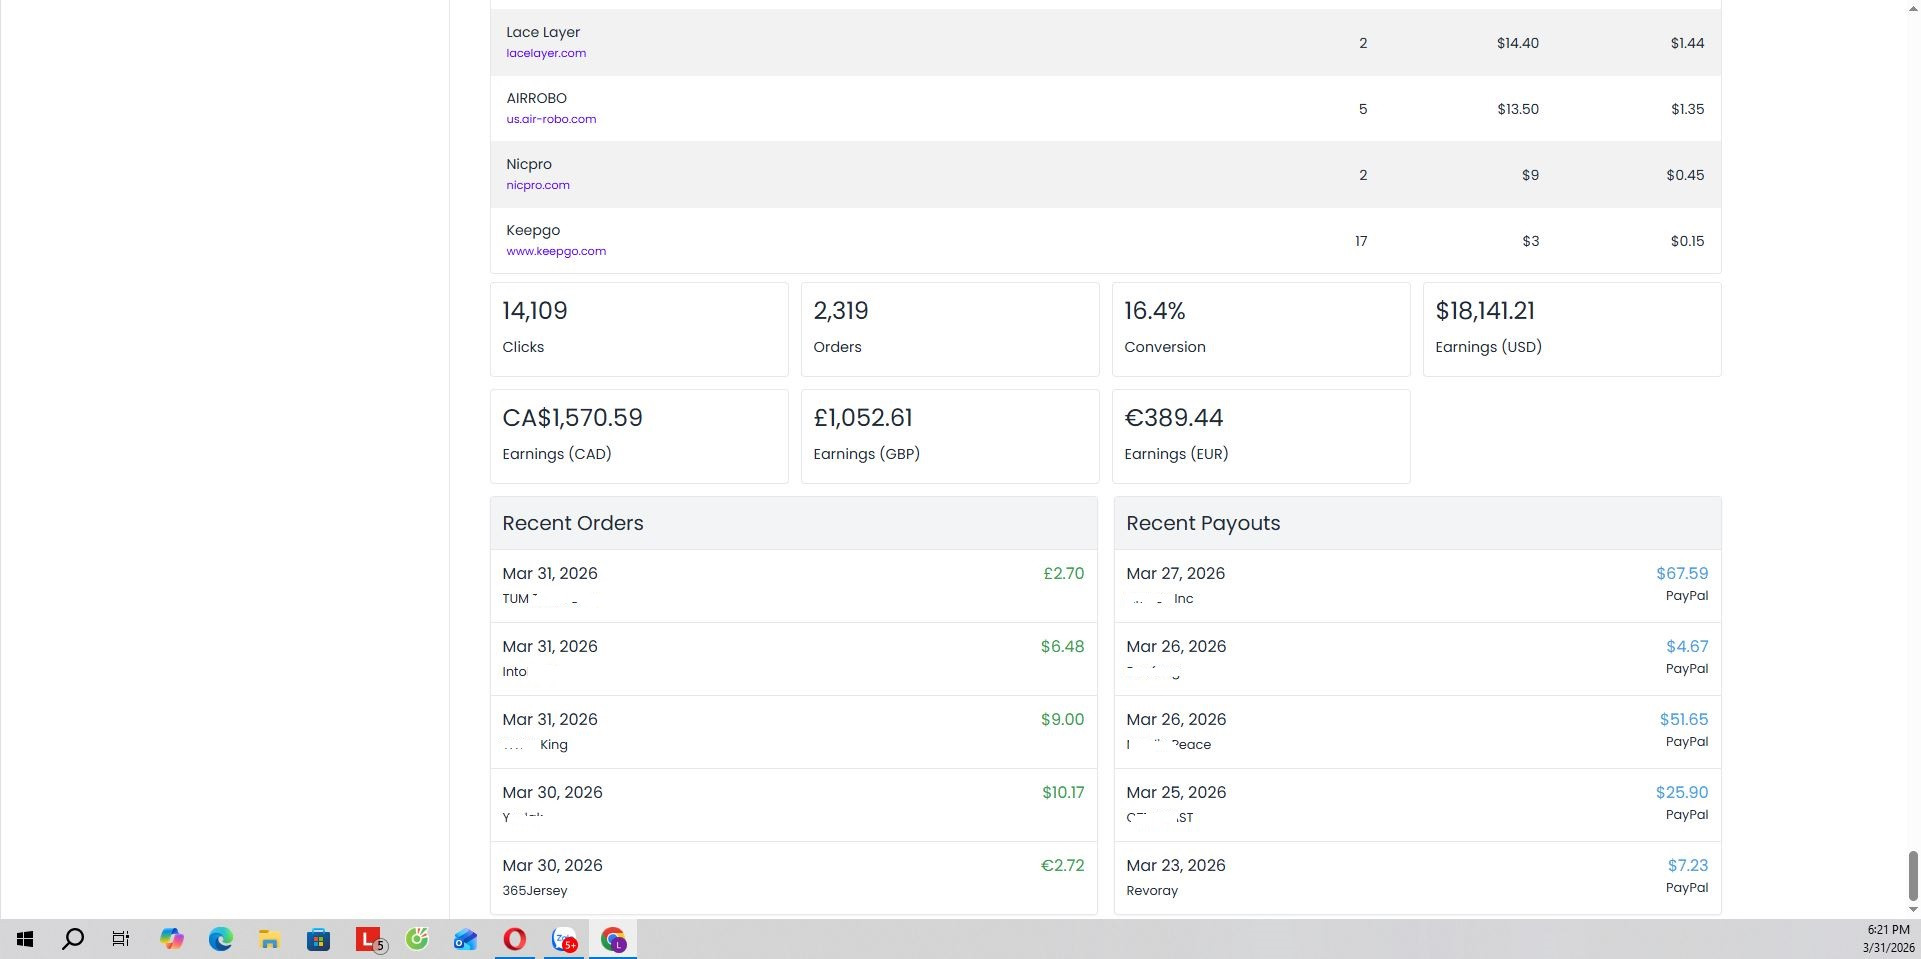Open Microsoft Edge from taskbar
1921x959 pixels.
(220, 939)
